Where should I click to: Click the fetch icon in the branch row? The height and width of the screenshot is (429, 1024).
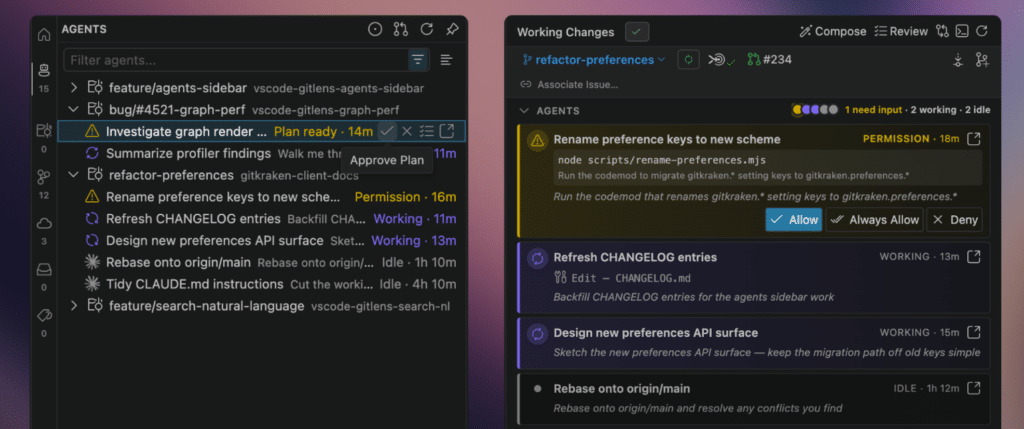(958, 60)
